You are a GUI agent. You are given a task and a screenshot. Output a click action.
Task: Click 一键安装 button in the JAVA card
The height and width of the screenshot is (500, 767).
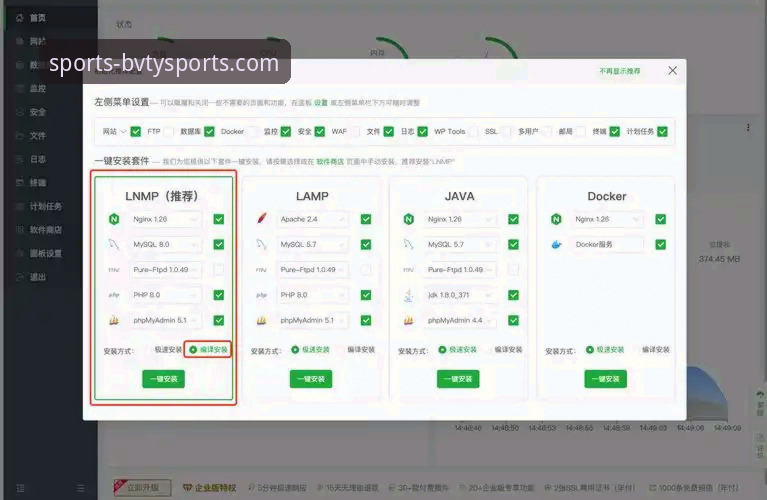point(458,379)
